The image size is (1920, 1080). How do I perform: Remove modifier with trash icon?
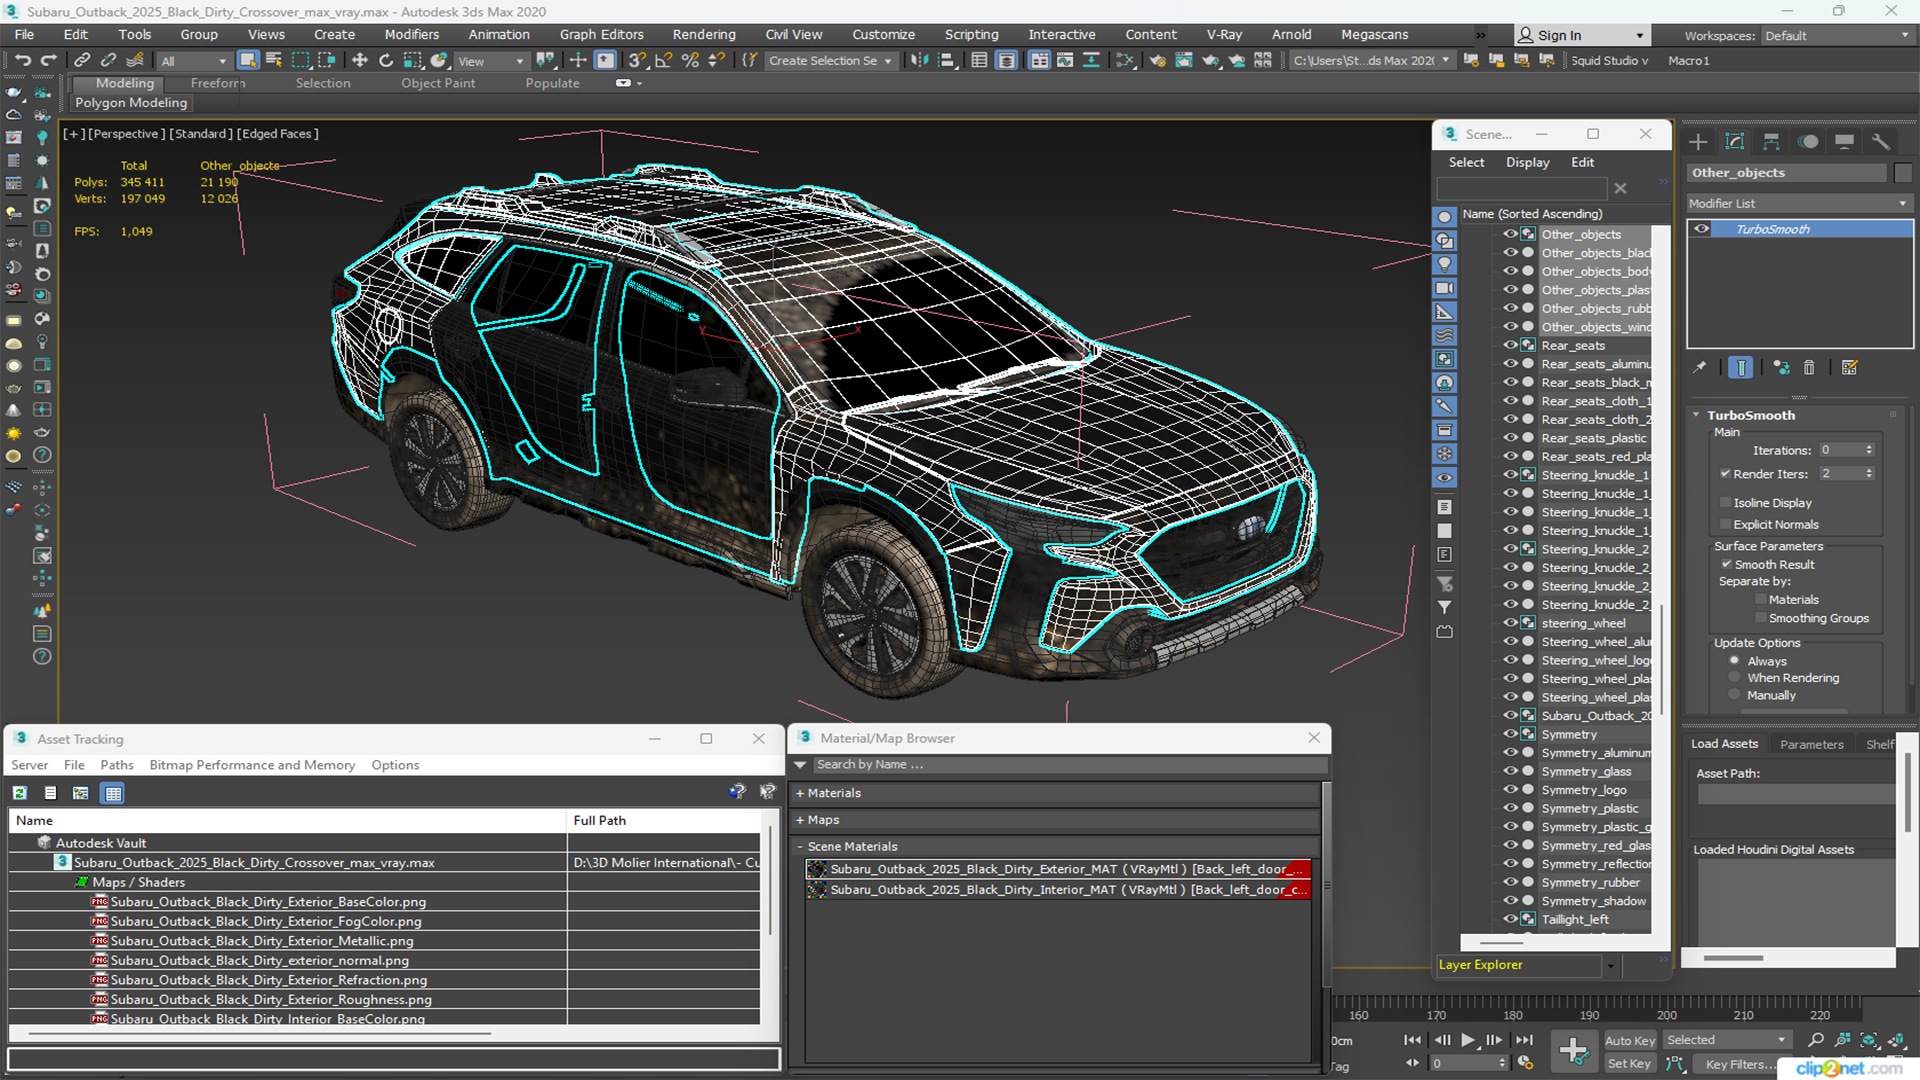tap(1809, 368)
